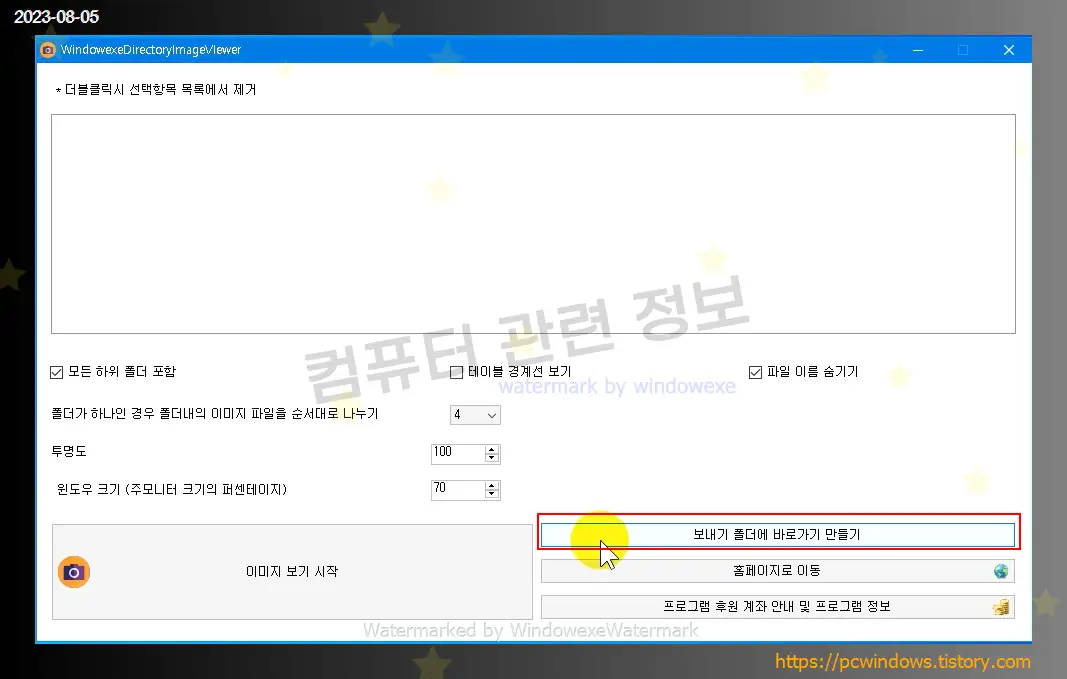Enable the 테이블 경계선 보기 checkbox
The height and width of the screenshot is (679, 1067).
coord(457,372)
